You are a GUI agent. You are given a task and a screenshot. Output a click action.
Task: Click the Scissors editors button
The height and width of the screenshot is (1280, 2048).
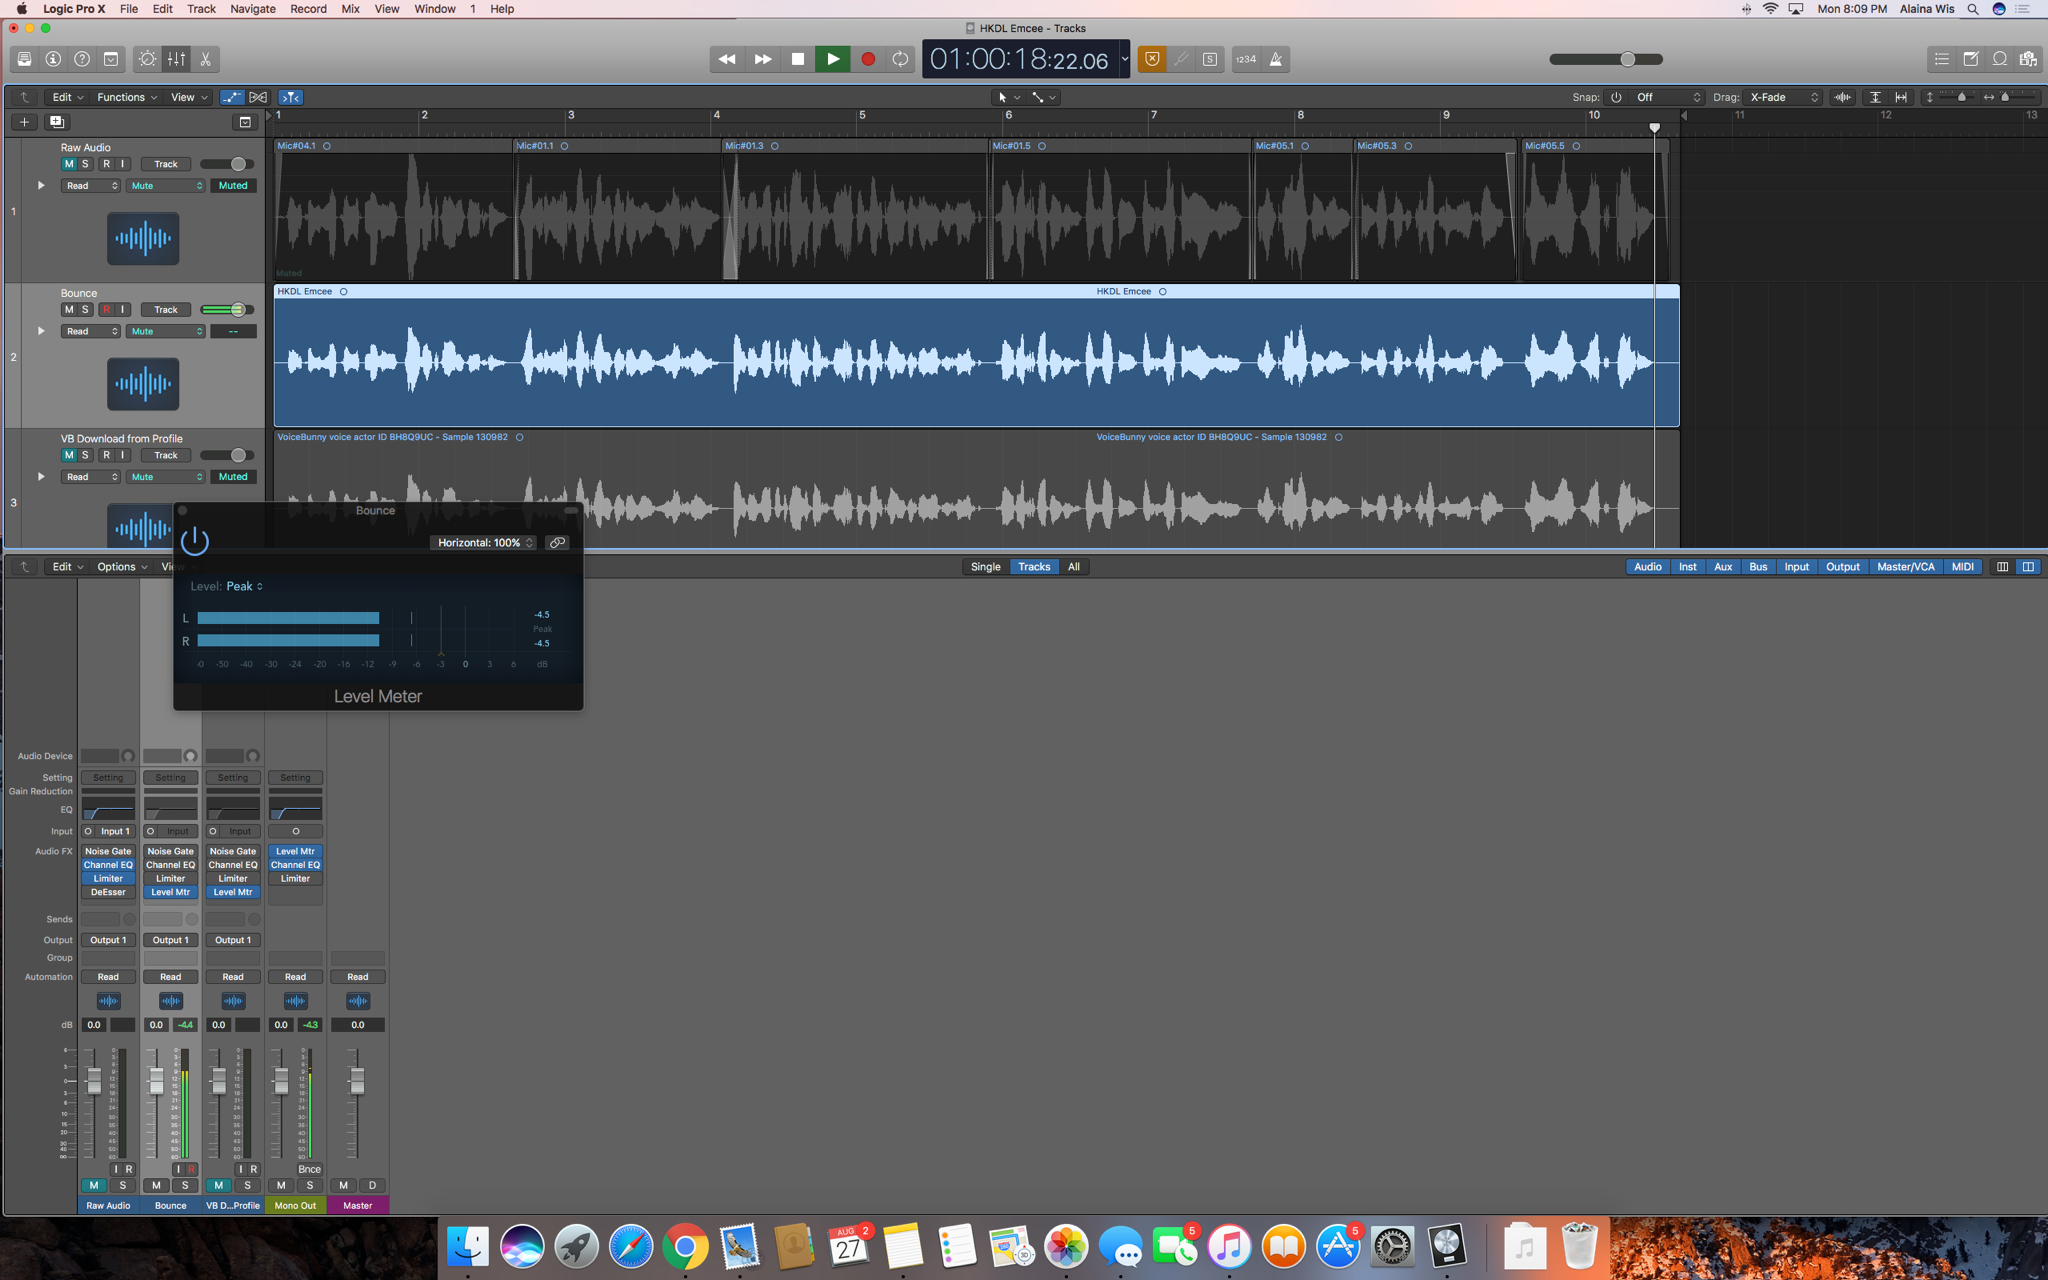pyautogui.click(x=205, y=59)
